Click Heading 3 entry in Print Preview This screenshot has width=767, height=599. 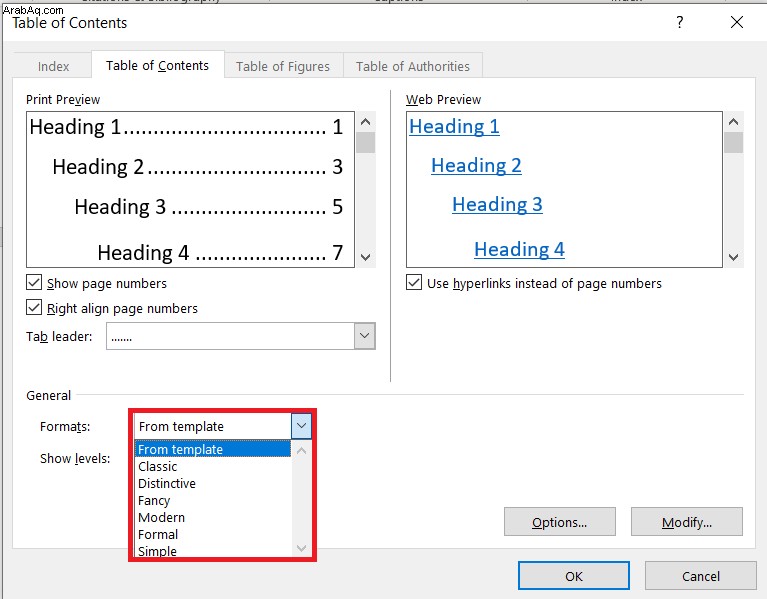209,207
